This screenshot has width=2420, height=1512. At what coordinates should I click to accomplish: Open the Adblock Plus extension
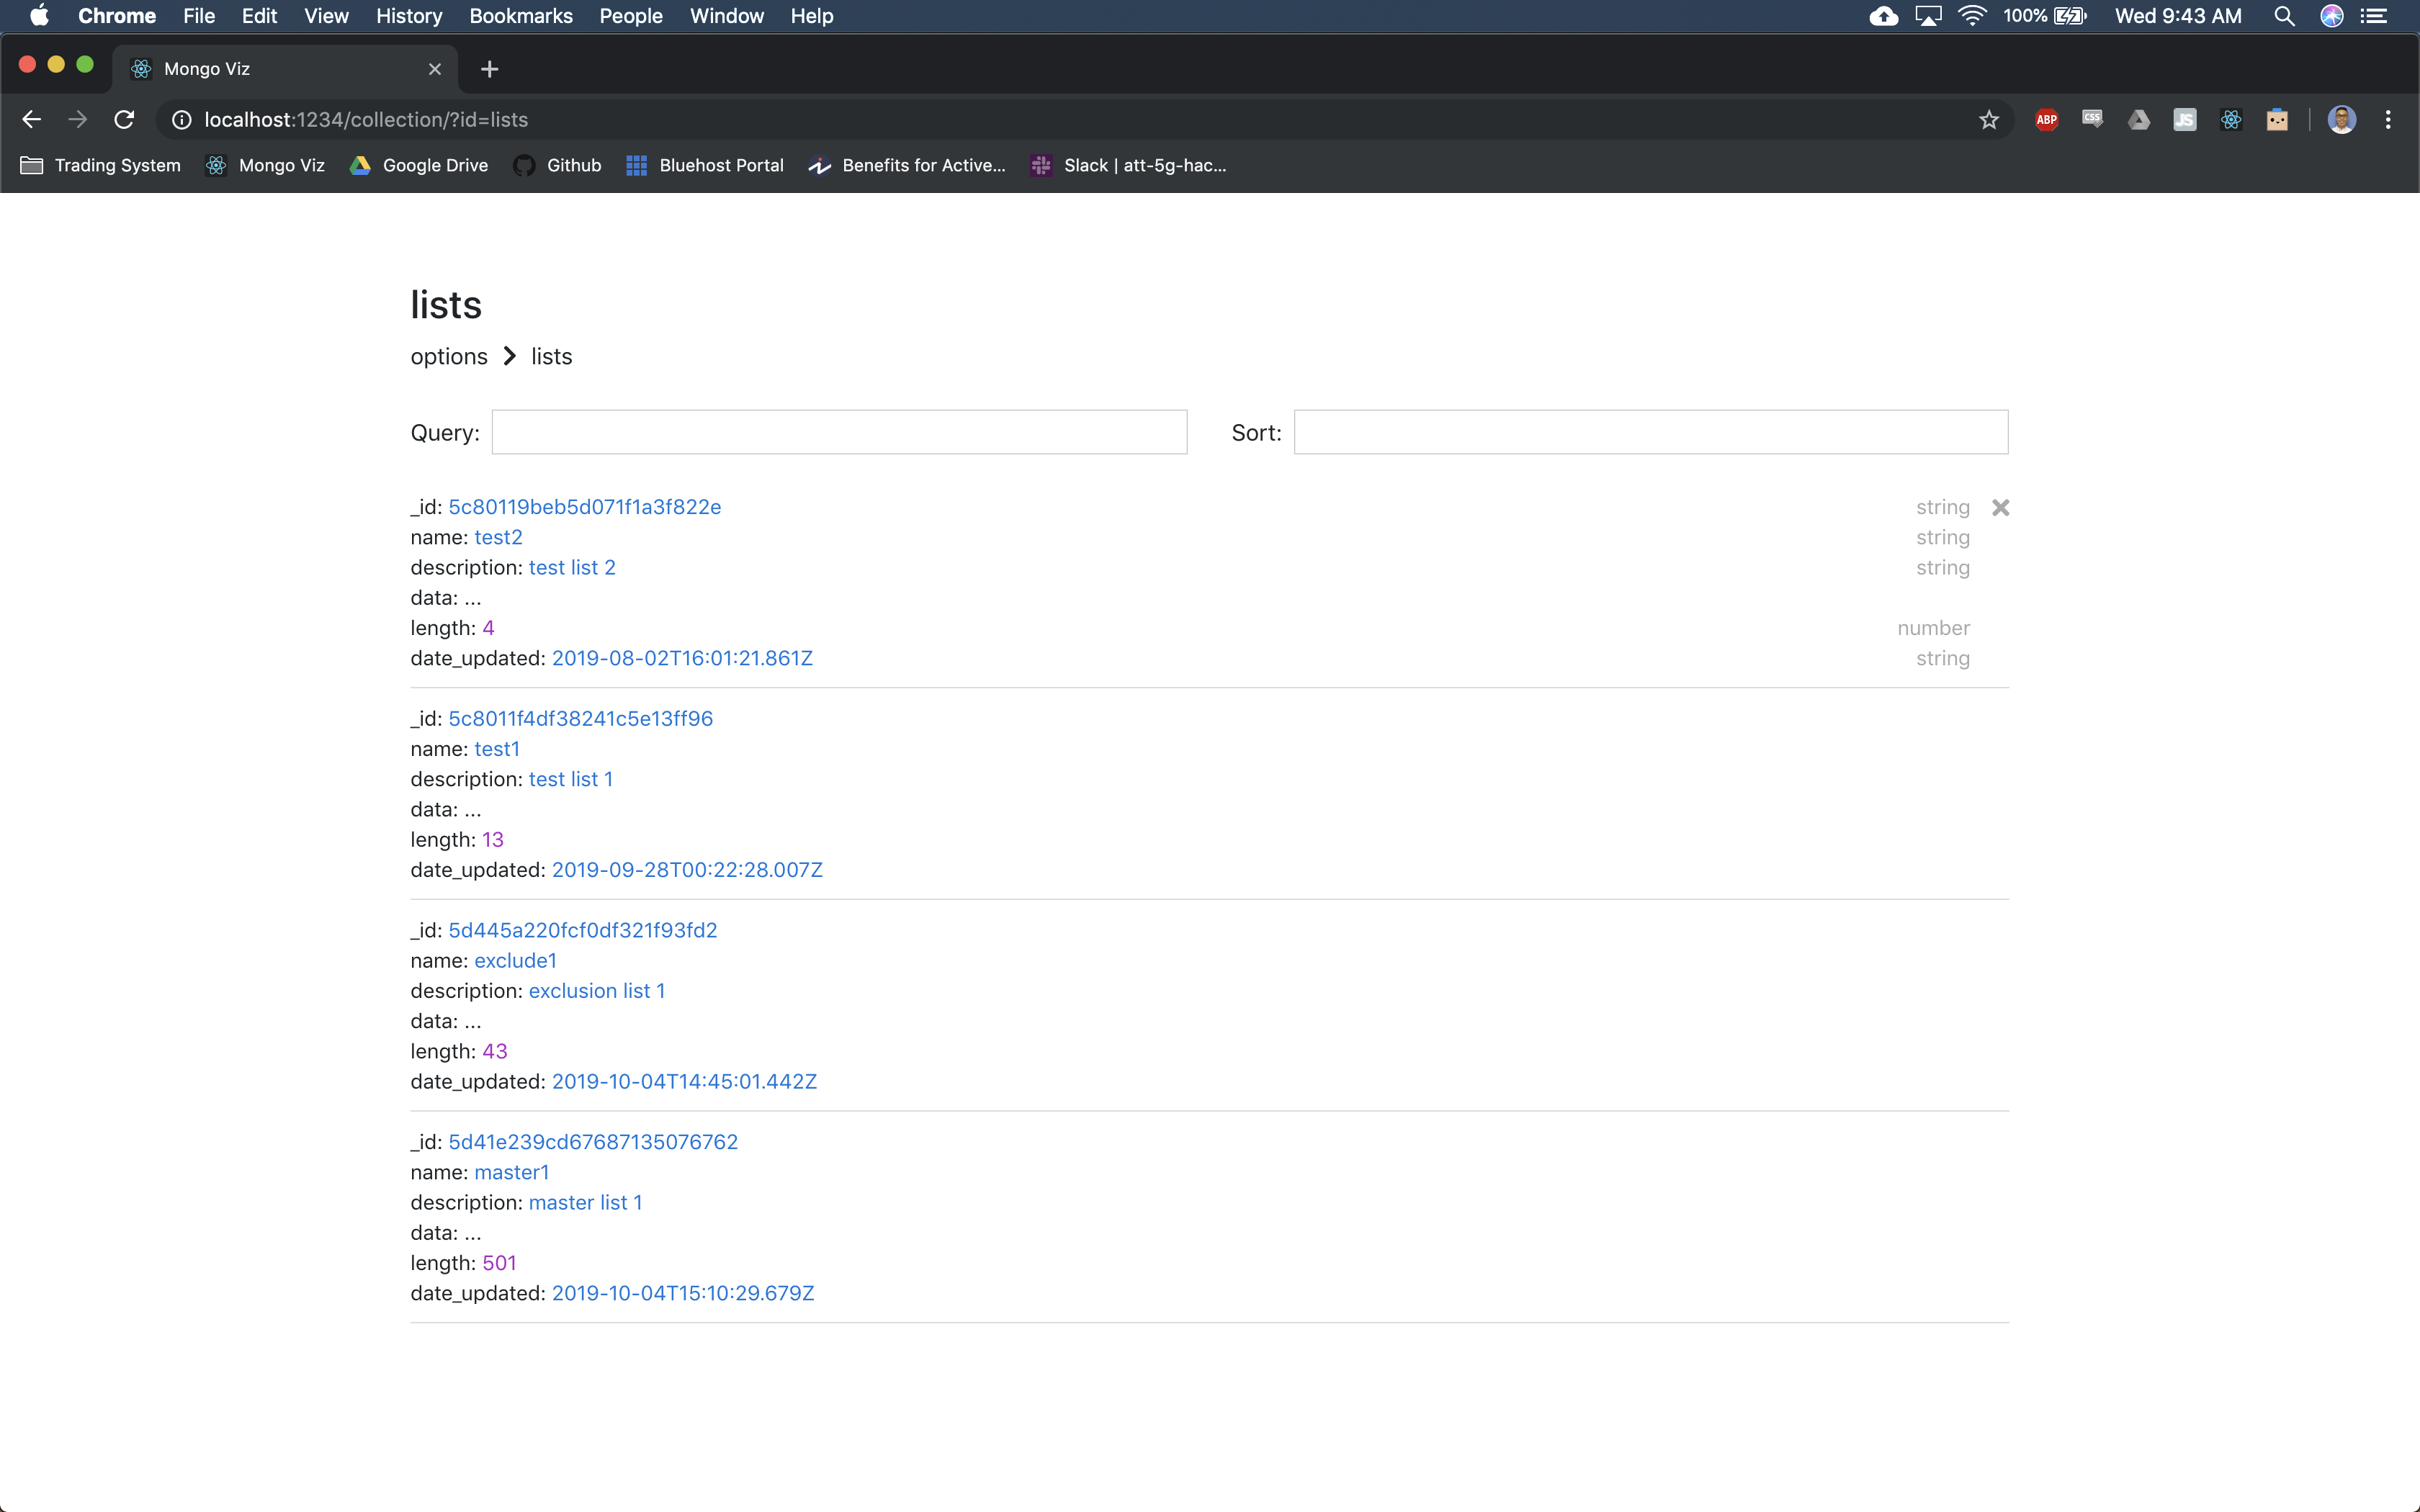(2046, 120)
